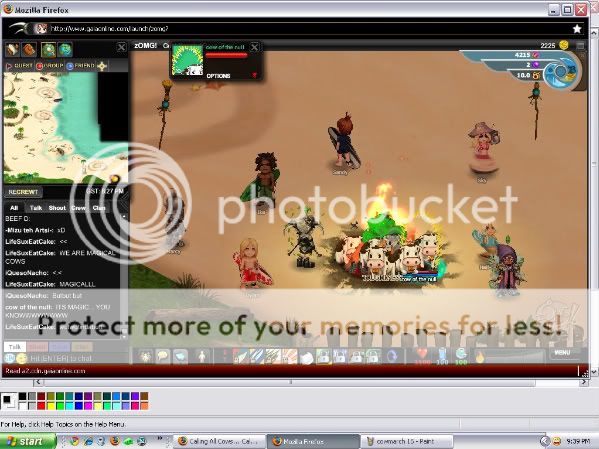The height and width of the screenshot is (449, 599).
Task: Open the game MENU button
Action: [562, 352]
